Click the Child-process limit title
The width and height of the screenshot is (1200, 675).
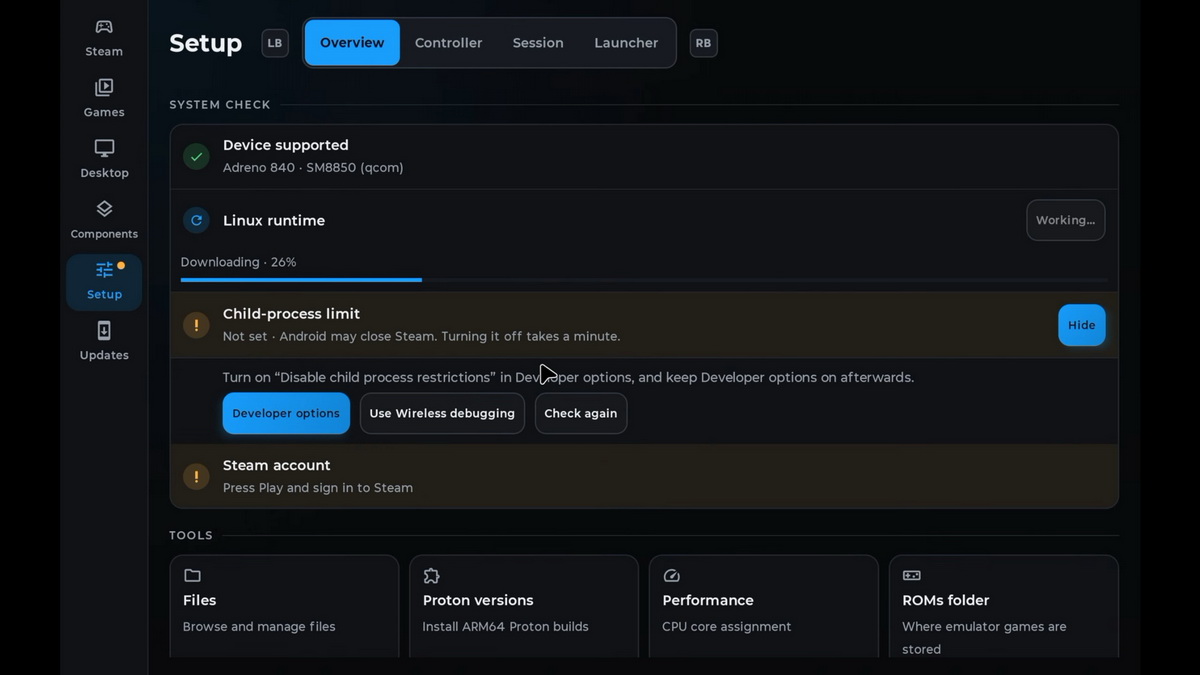[x=291, y=314]
